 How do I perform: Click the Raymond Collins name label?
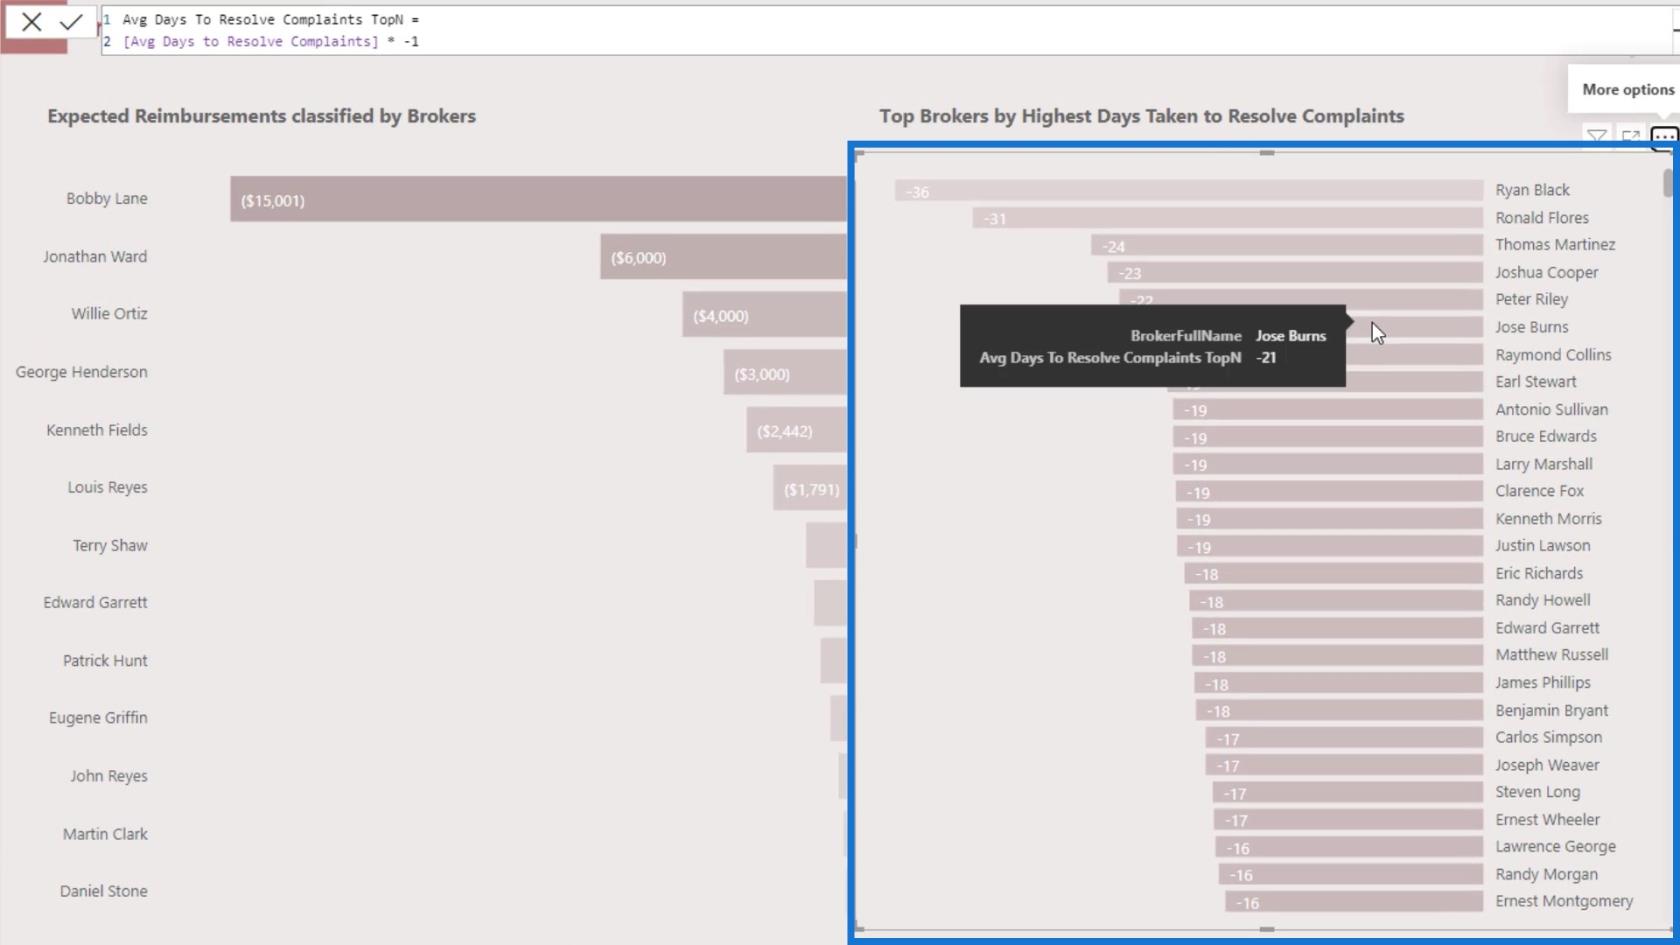pos(1553,355)
